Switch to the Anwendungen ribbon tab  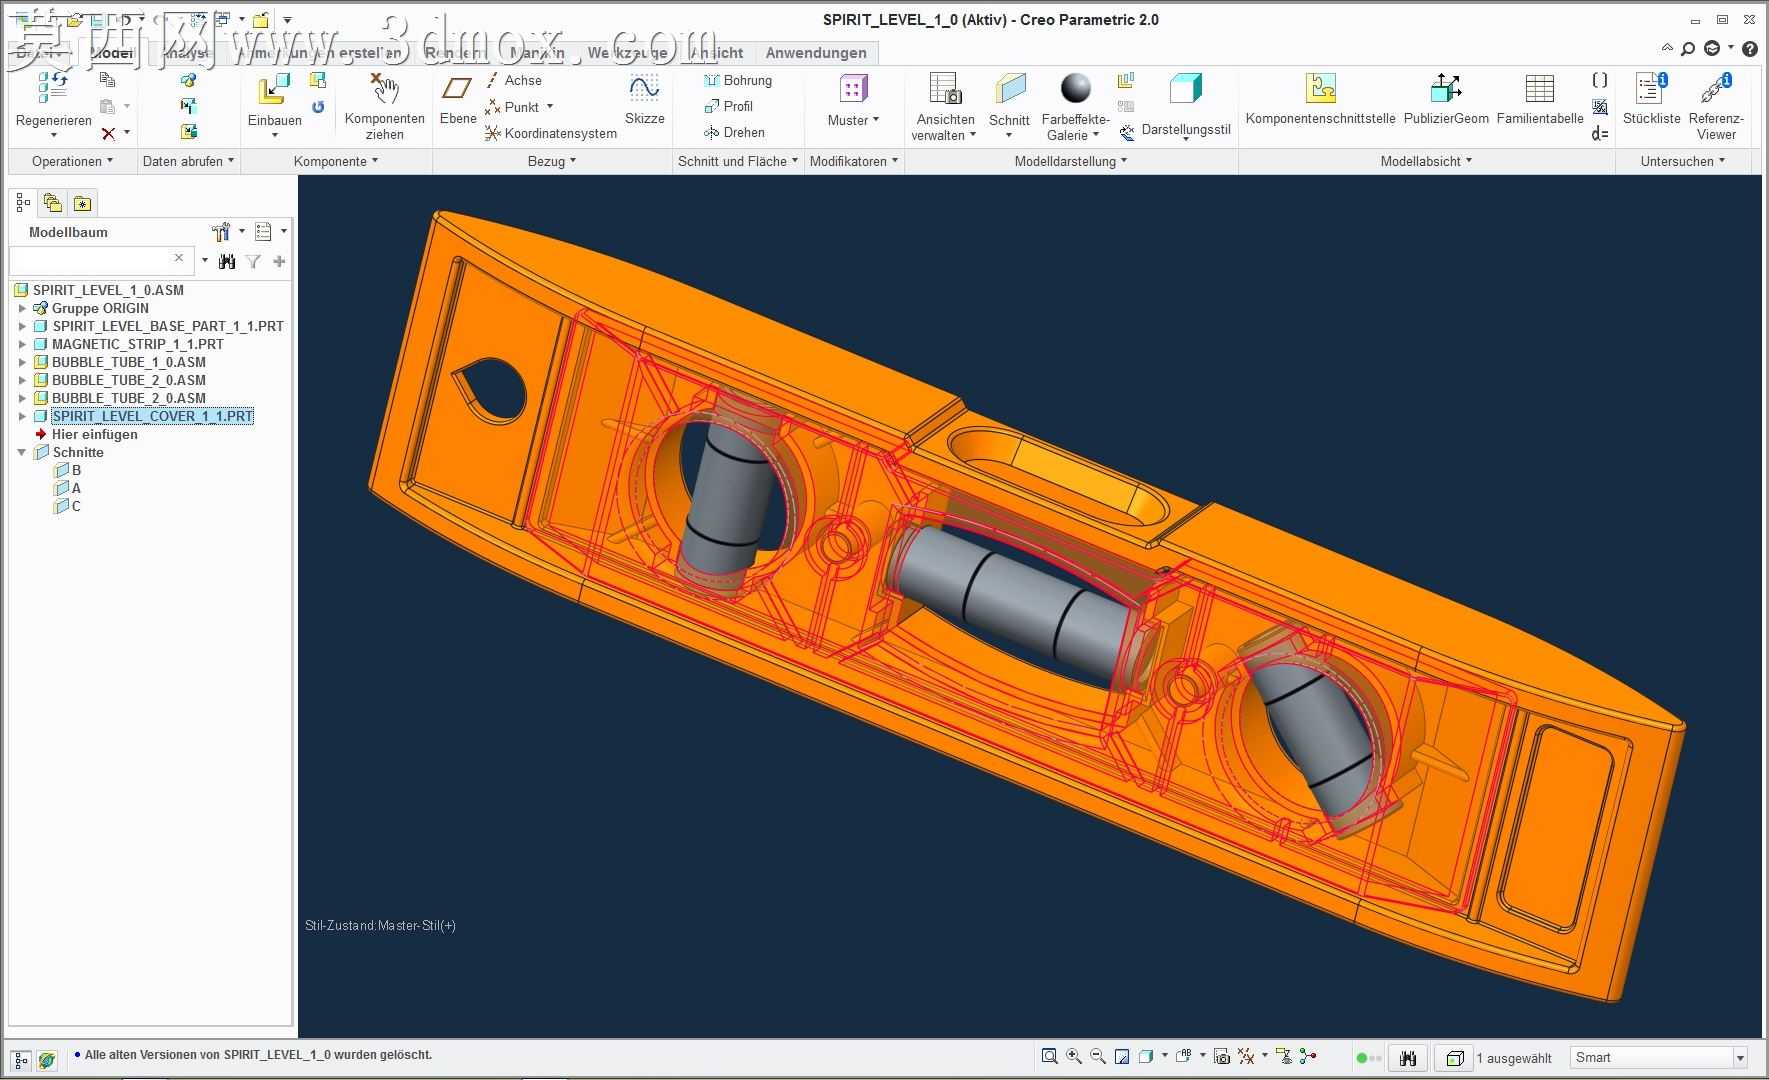tap(816, 53)
